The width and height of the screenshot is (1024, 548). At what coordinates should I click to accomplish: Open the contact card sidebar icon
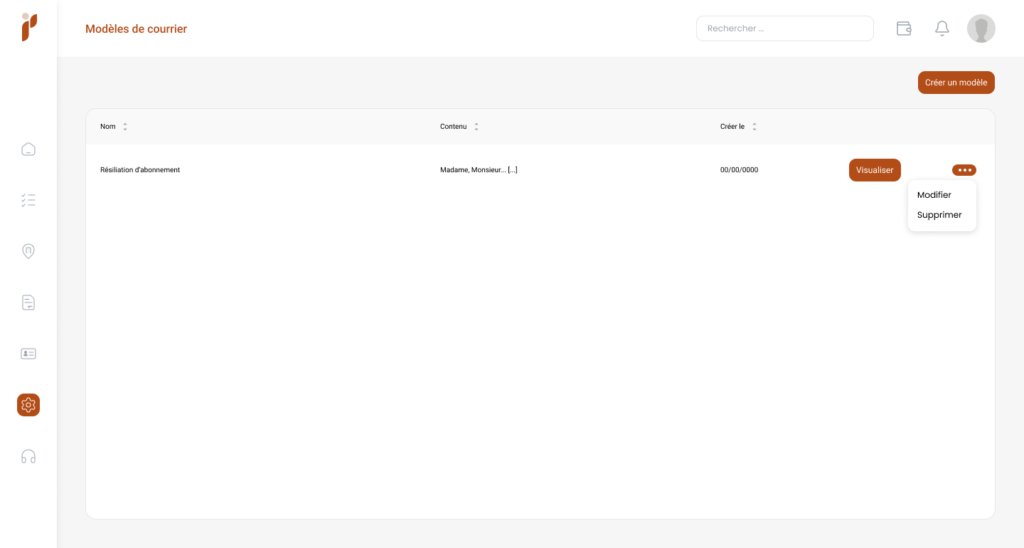28,354
